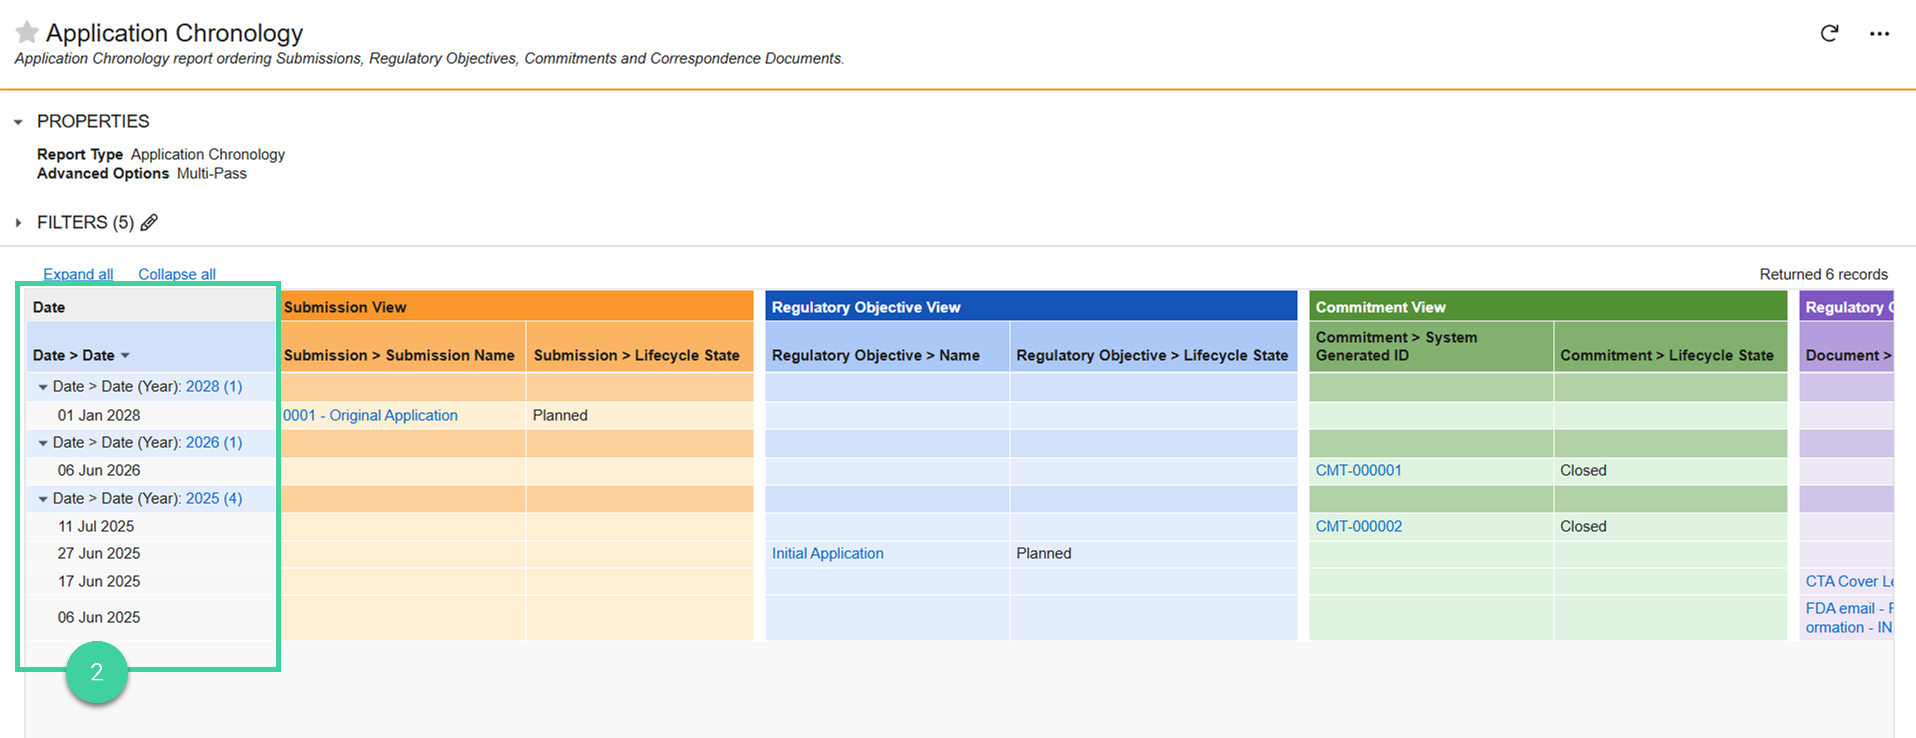Collapse the PROPERTIES section
The width and height of the screenshot is (1916, 738).
[x=18, y=122]
